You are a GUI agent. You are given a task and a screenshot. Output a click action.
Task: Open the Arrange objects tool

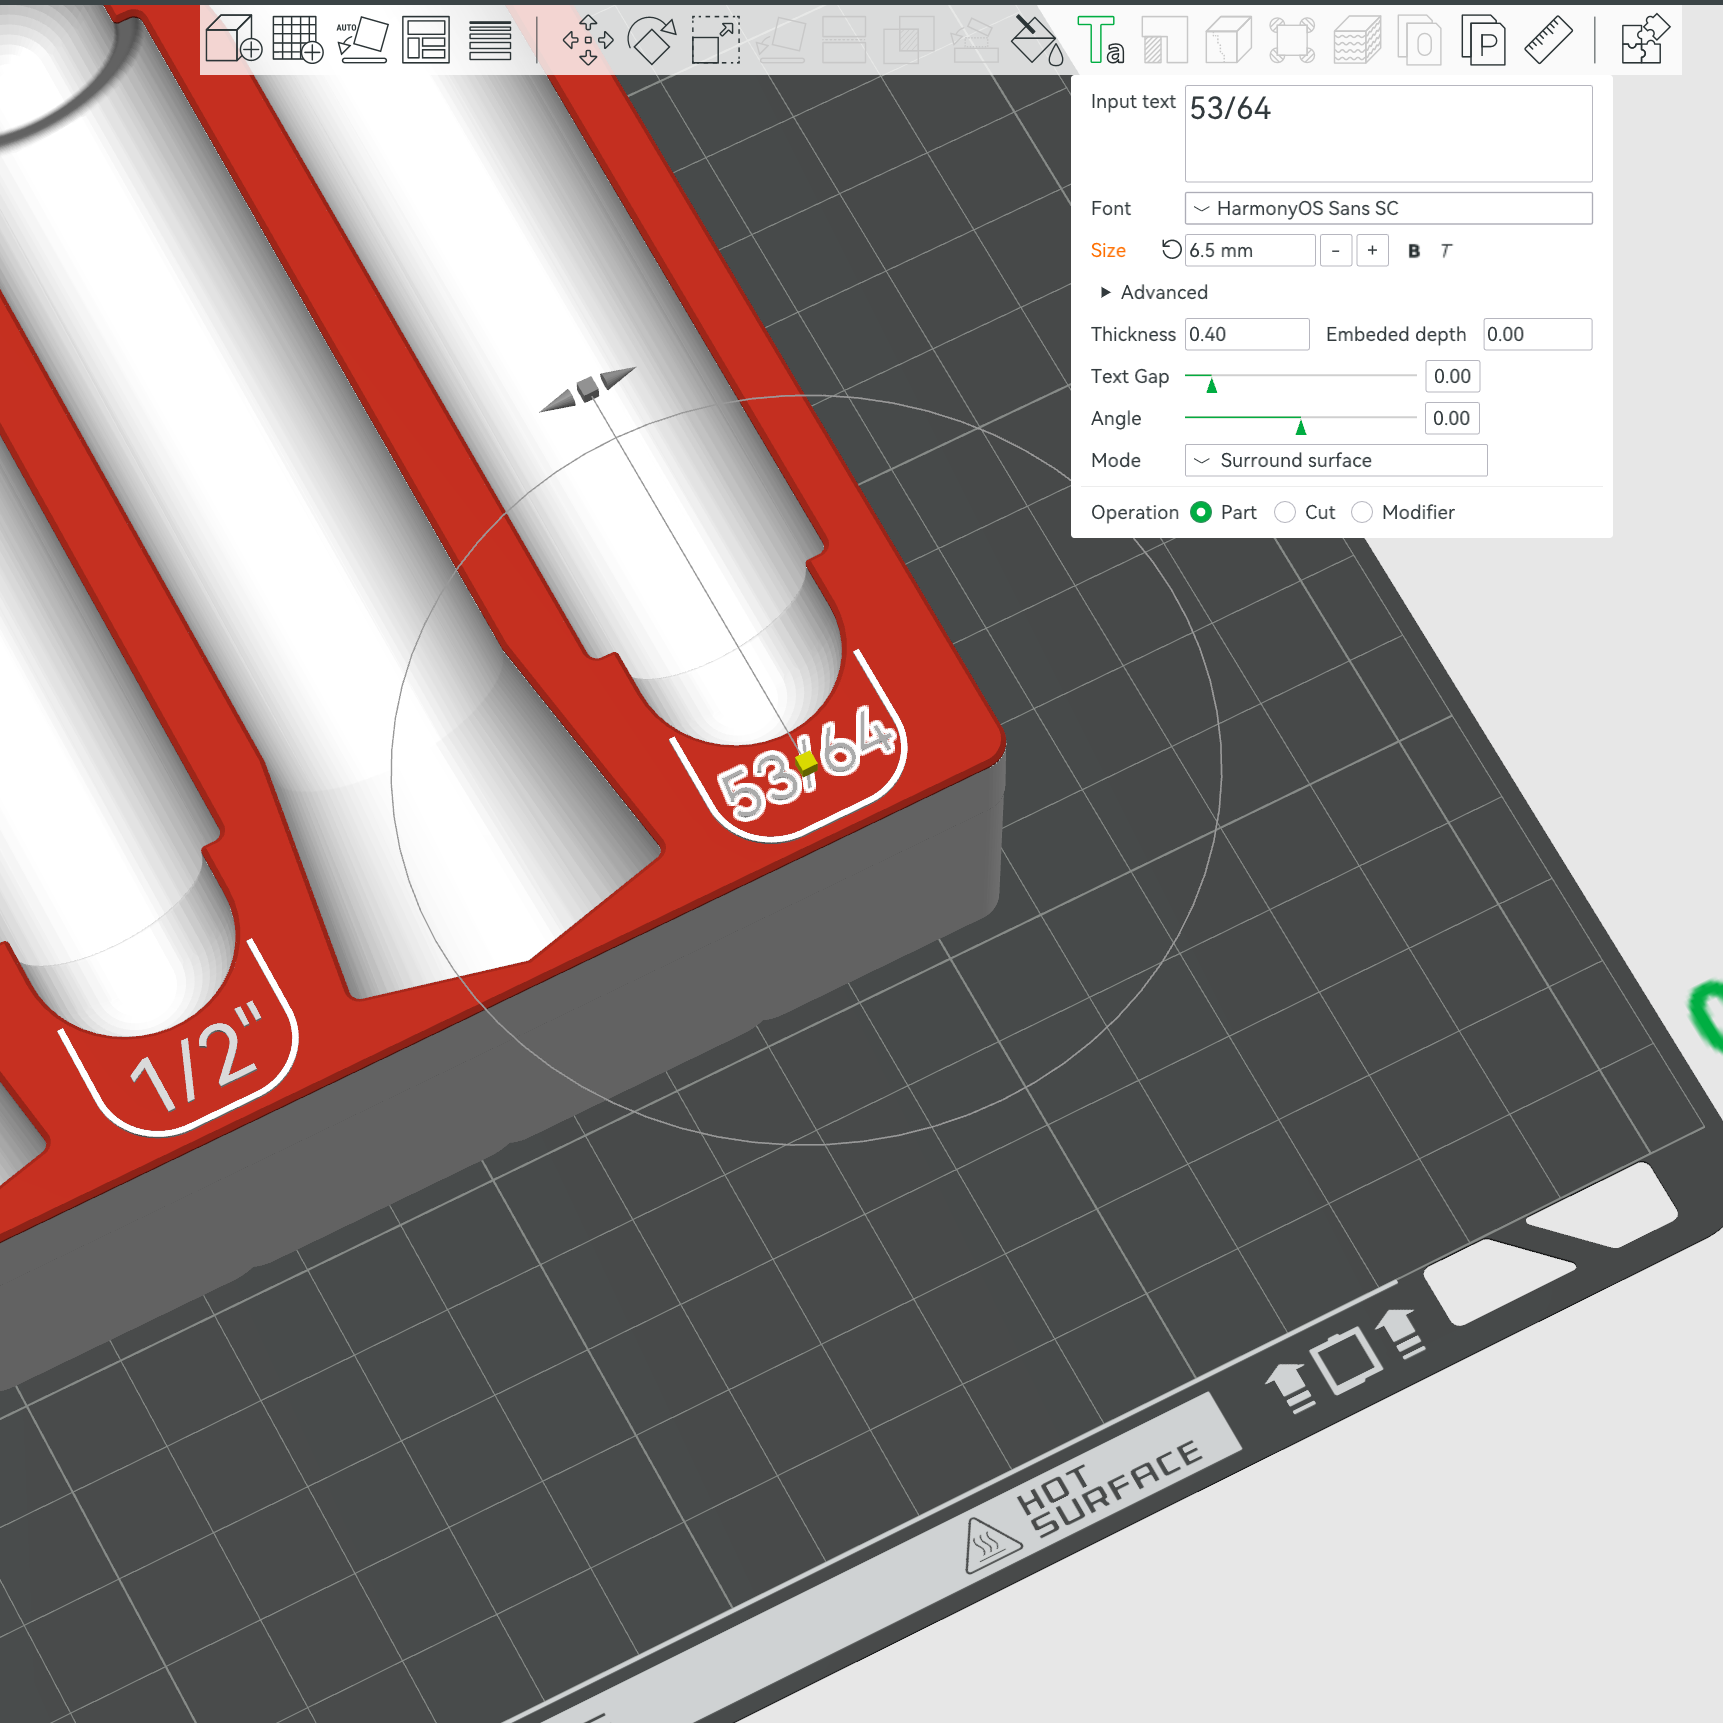pyautogui.click(x=425, y=40)
